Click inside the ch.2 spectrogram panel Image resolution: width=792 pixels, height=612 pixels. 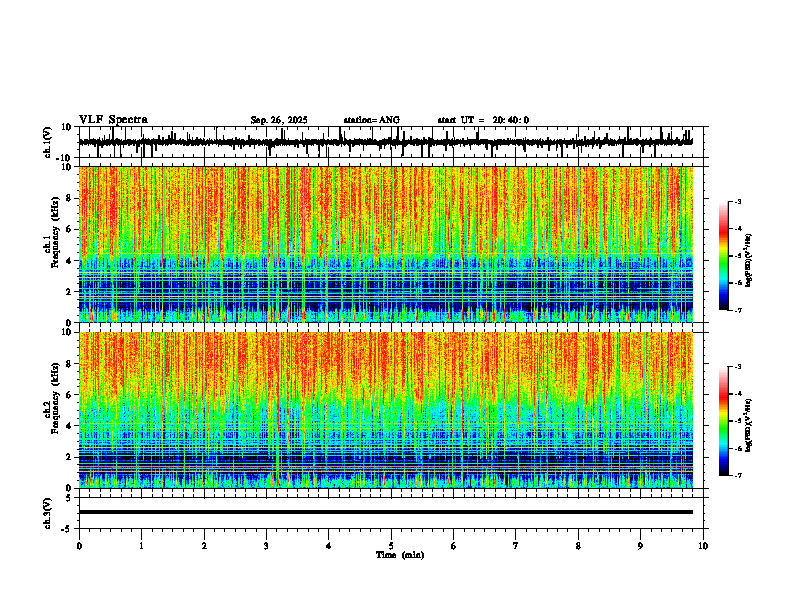pos(386,410)
